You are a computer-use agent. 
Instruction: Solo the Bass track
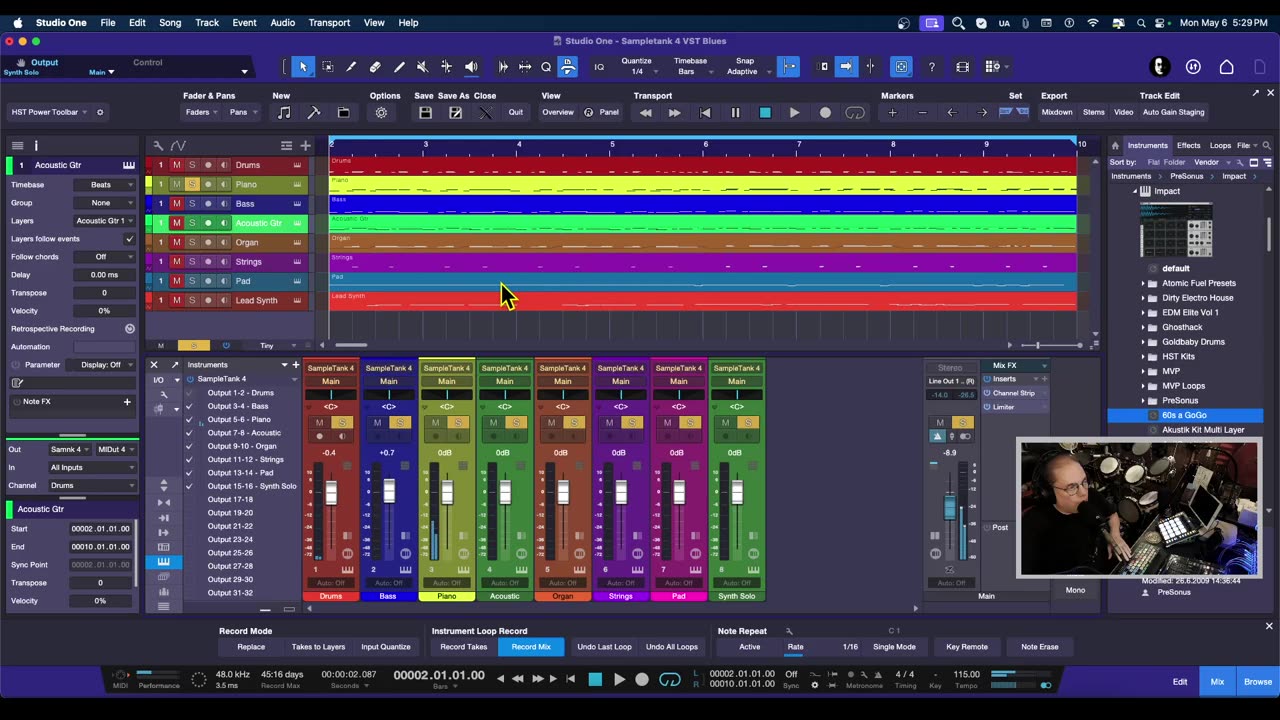pos(192,204)
